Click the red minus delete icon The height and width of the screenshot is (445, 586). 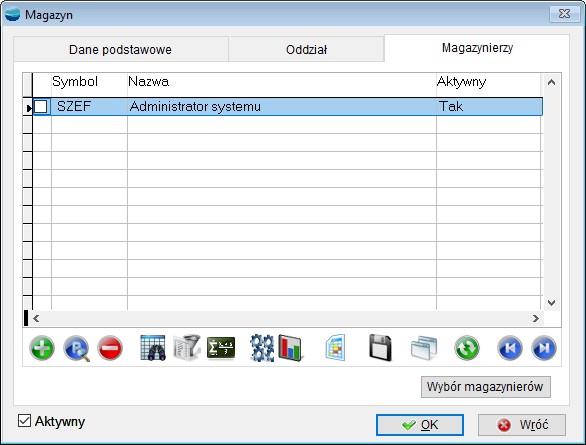pos(110,348)
